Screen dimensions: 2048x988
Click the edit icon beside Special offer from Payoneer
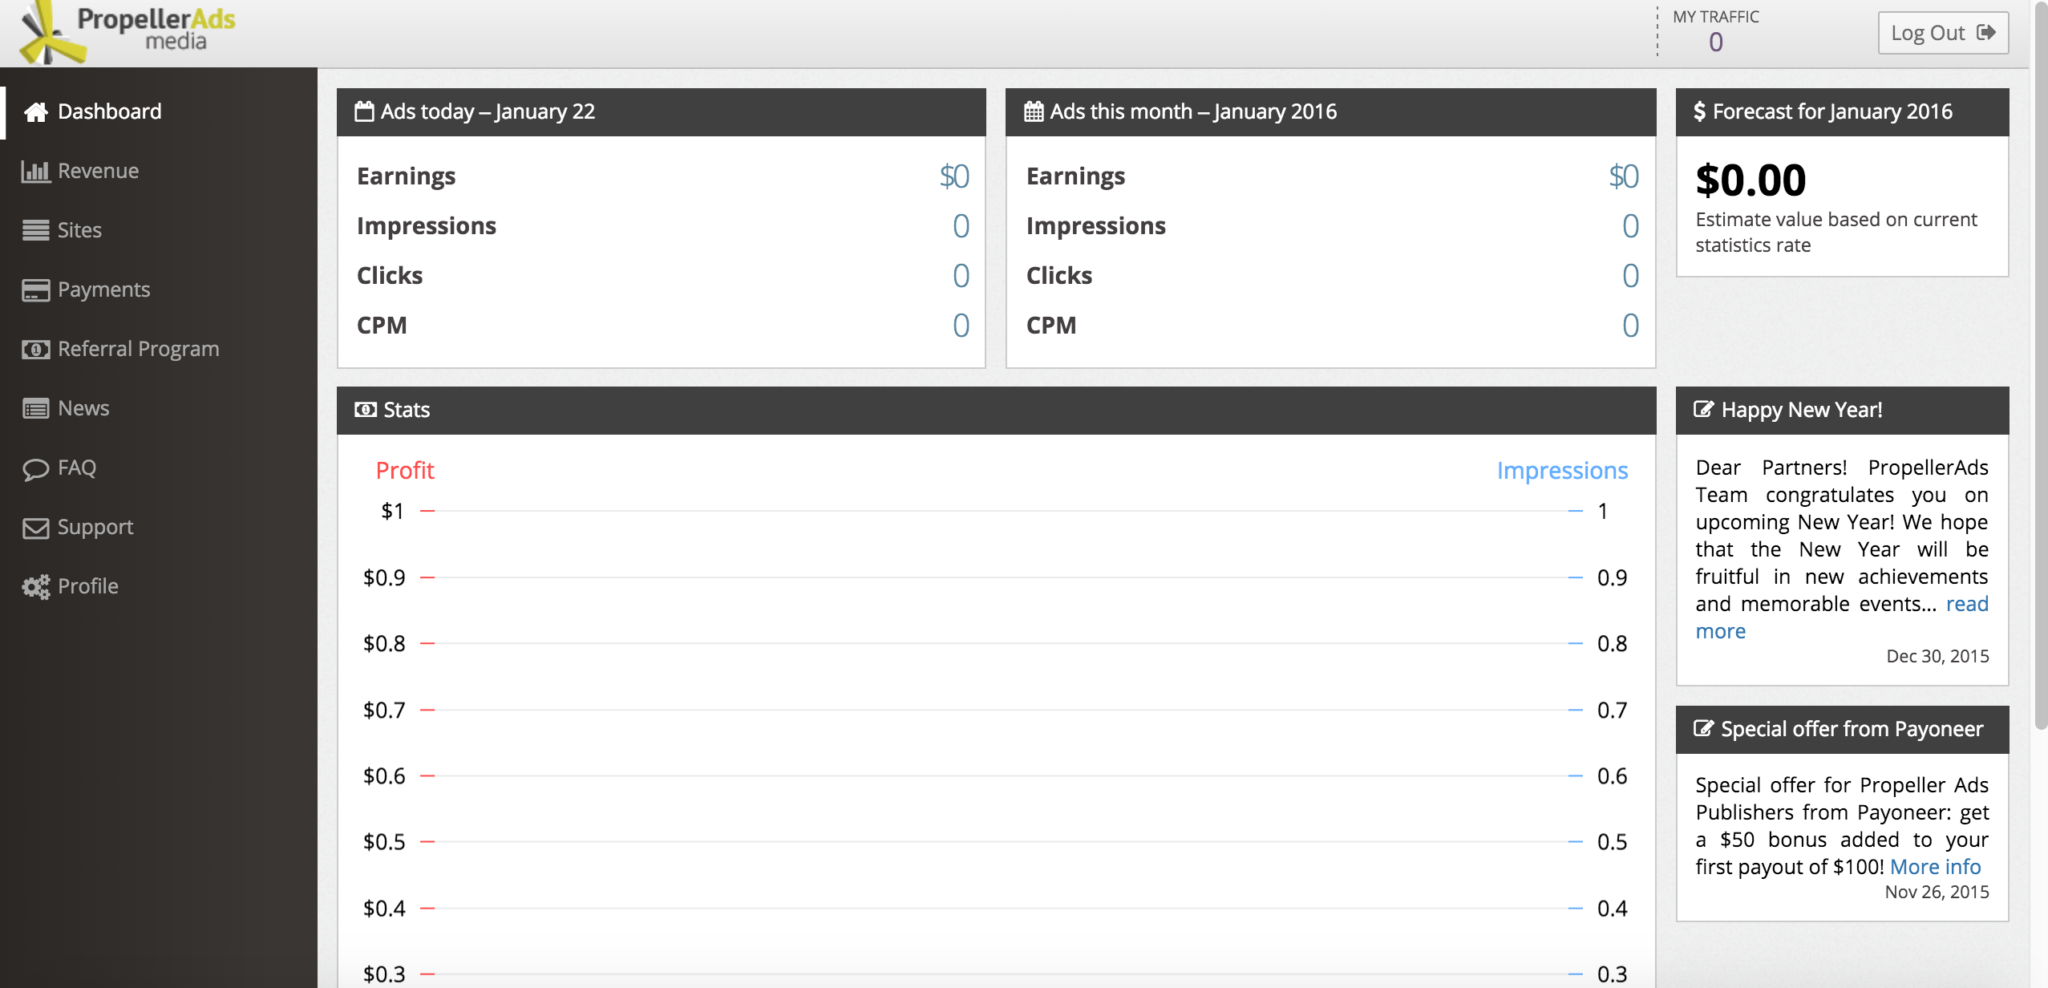pyautogui.click(x=1703, y=728)
